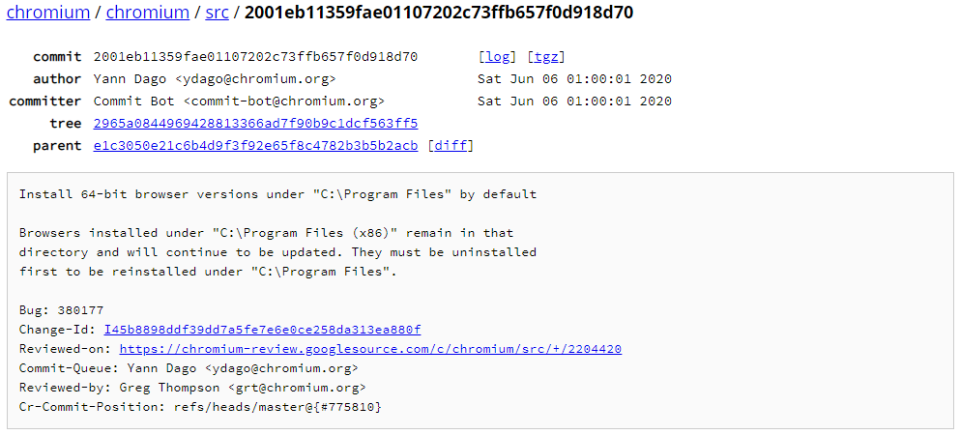Open the Change-Id link
This screenshot has width=960, height=435.
click(x=262, y=329)
